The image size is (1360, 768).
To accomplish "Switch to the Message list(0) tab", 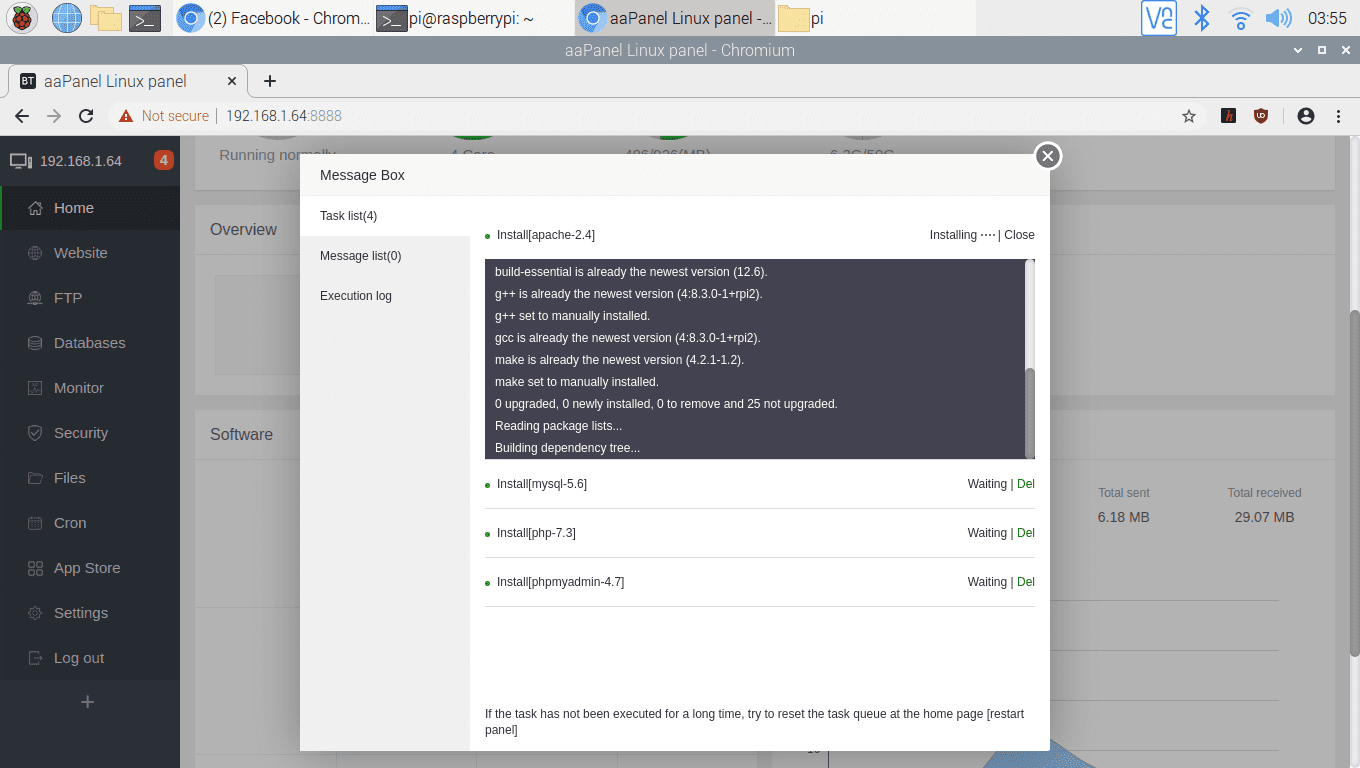I will [360, 256].
